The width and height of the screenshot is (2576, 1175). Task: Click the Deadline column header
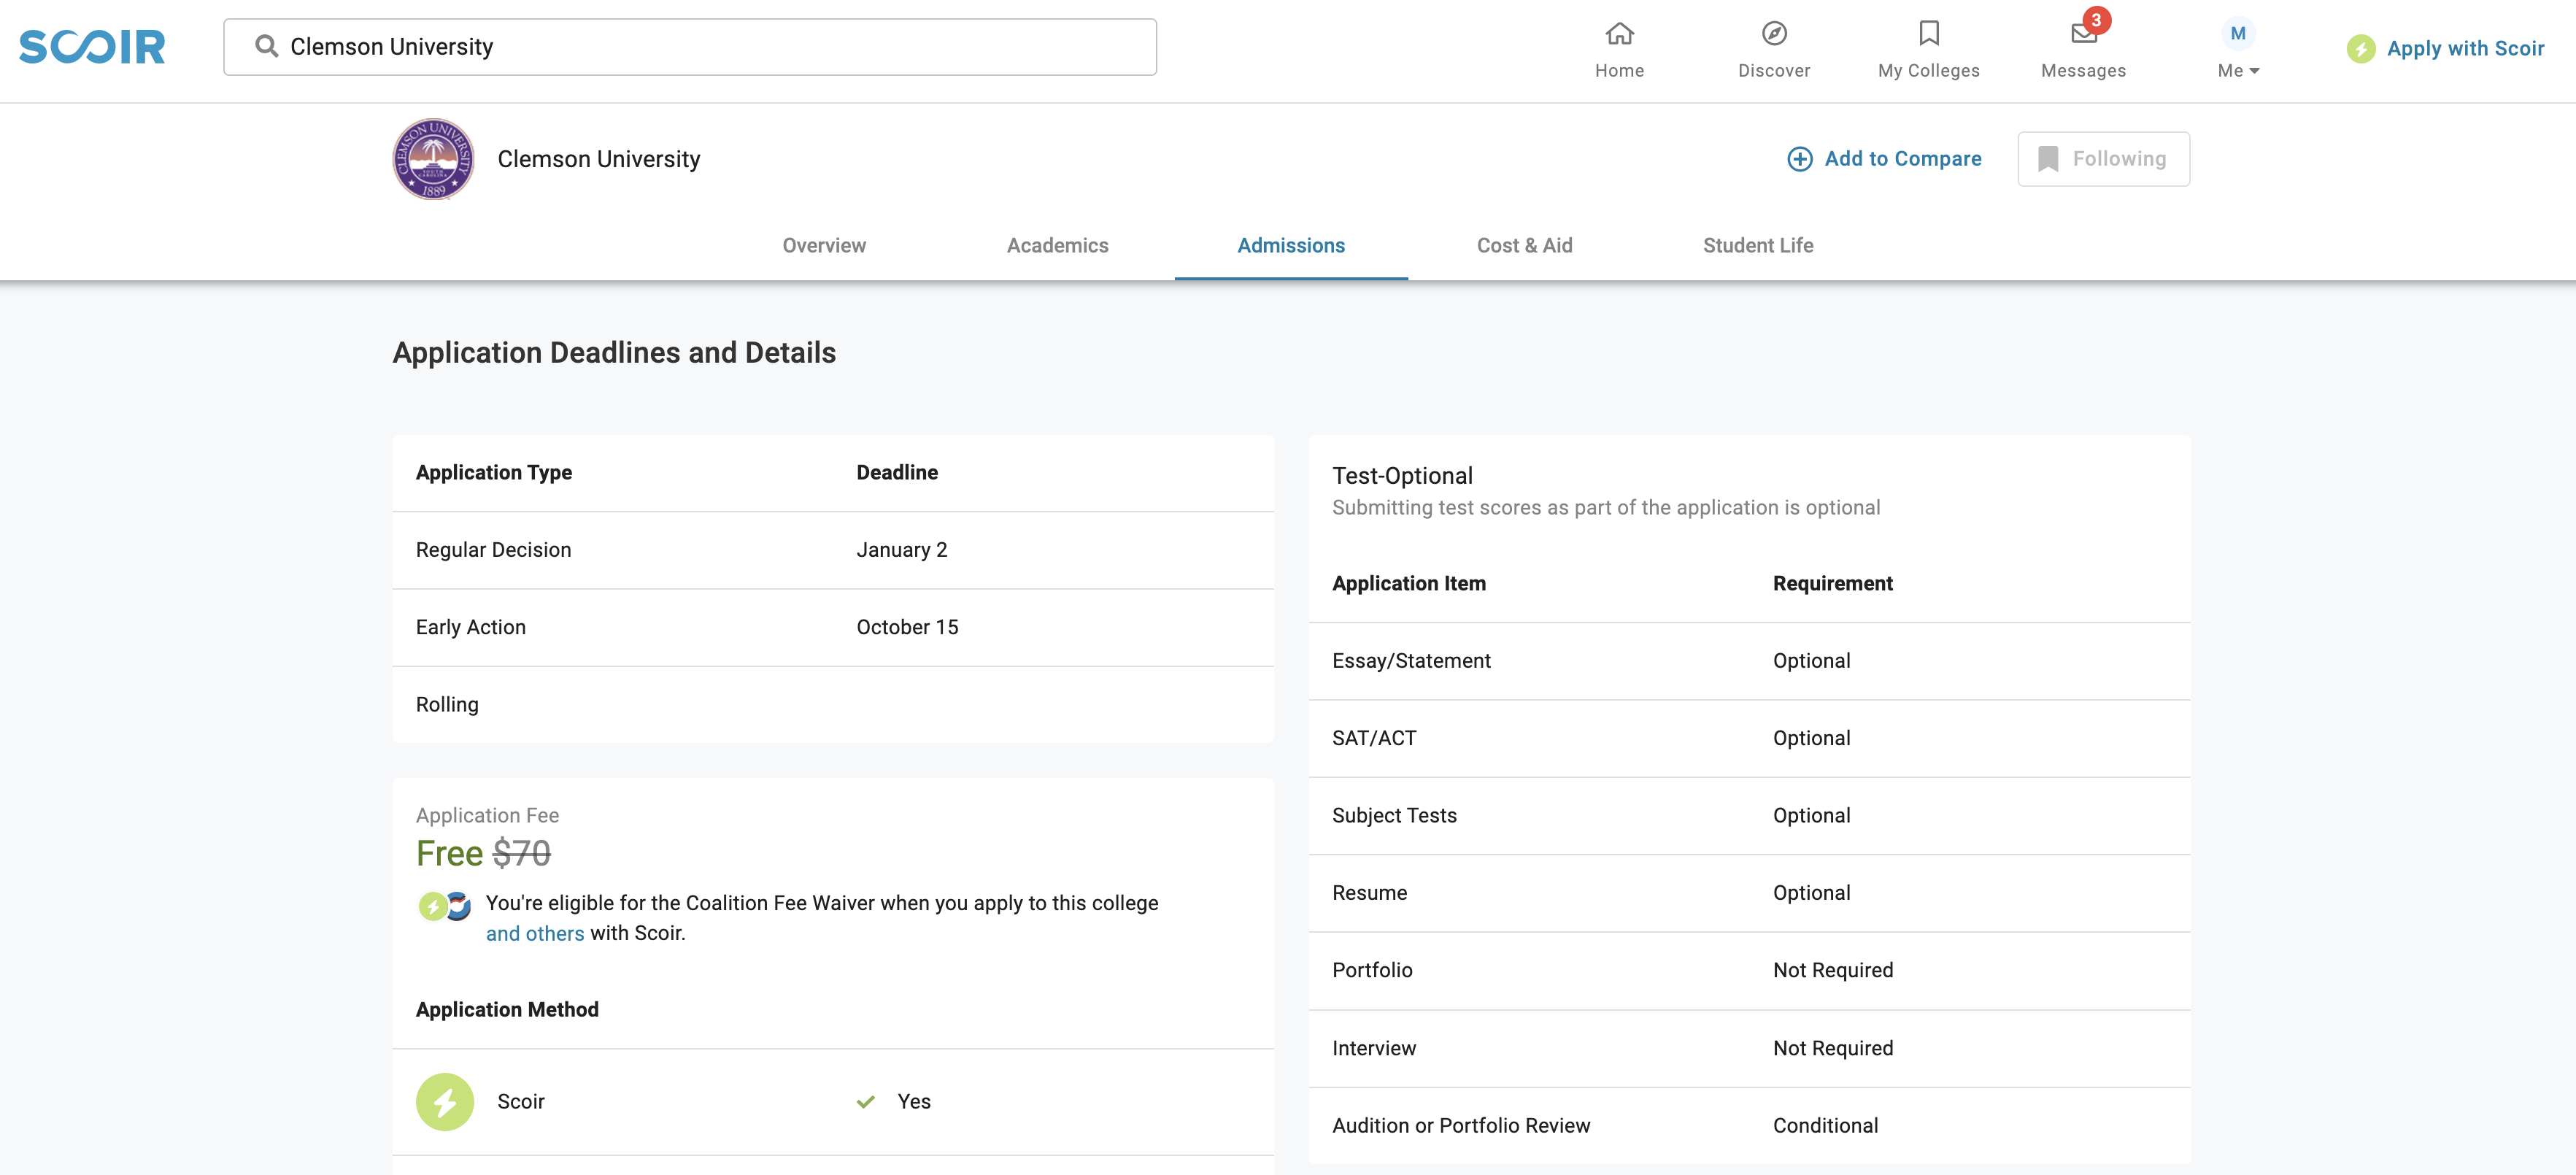897,472
